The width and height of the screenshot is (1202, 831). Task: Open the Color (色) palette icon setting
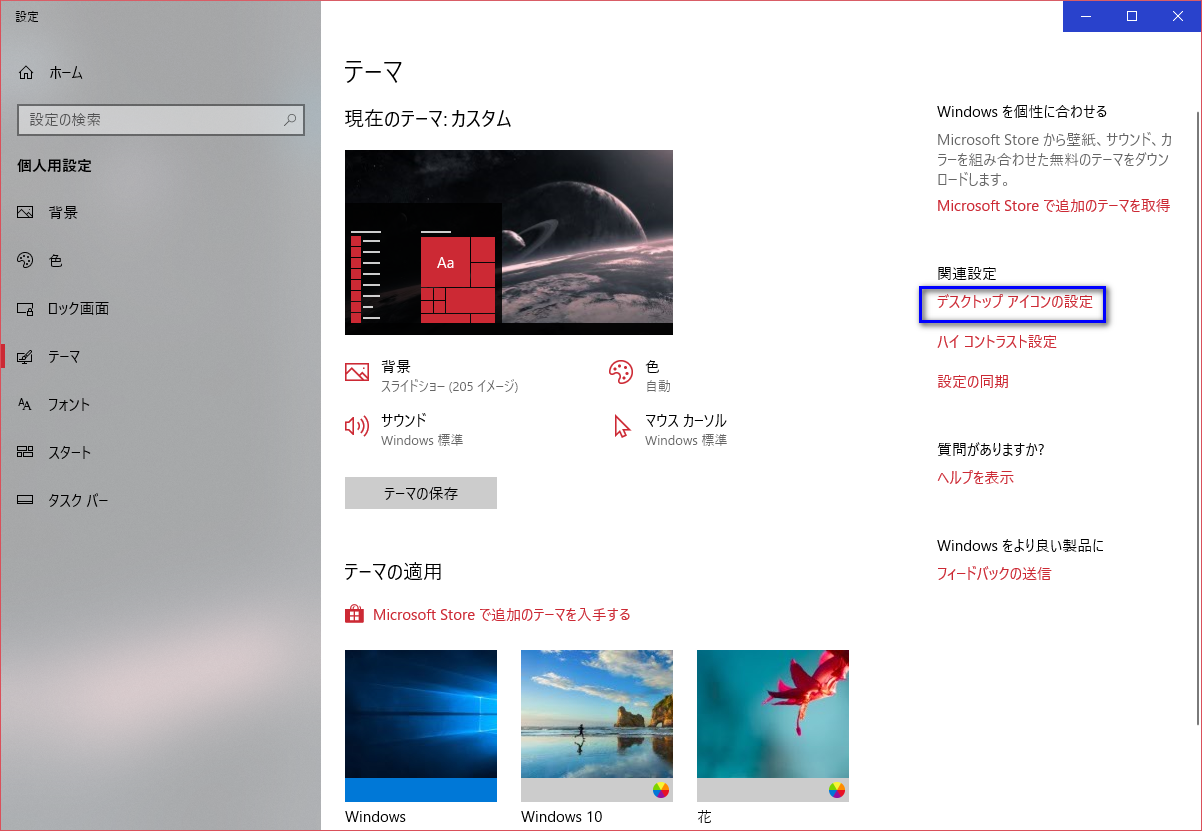coord(621,372)
